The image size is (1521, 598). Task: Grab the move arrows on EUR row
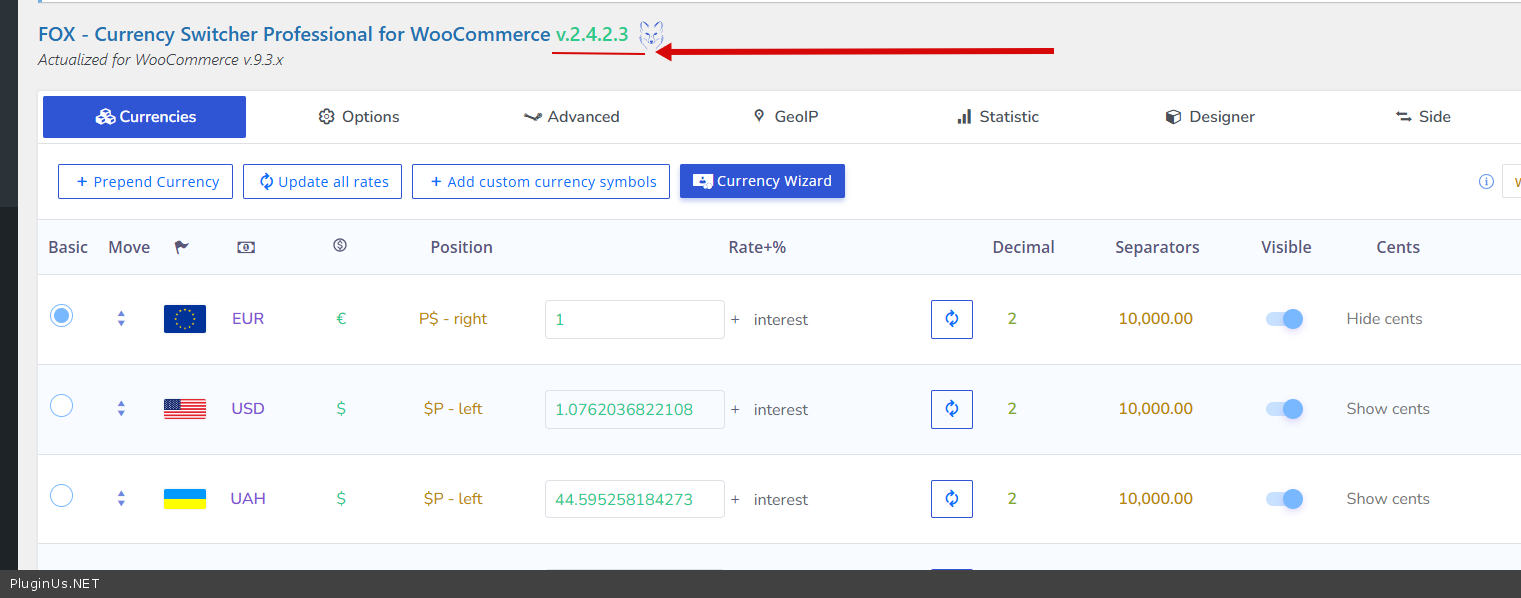point(121,319)
